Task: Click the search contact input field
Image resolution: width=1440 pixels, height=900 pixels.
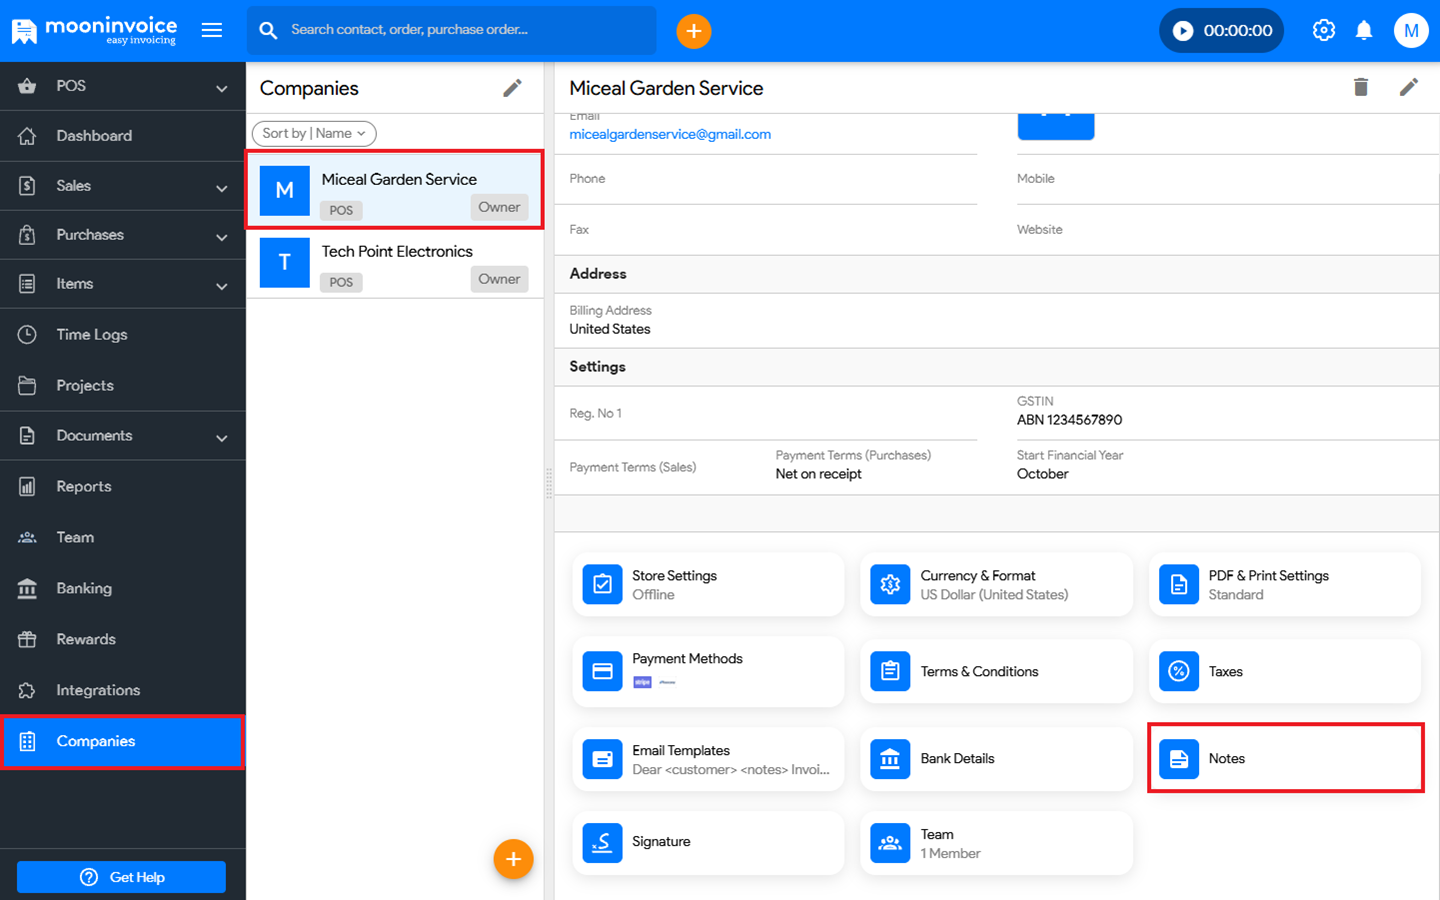Action: click(460, 30)
